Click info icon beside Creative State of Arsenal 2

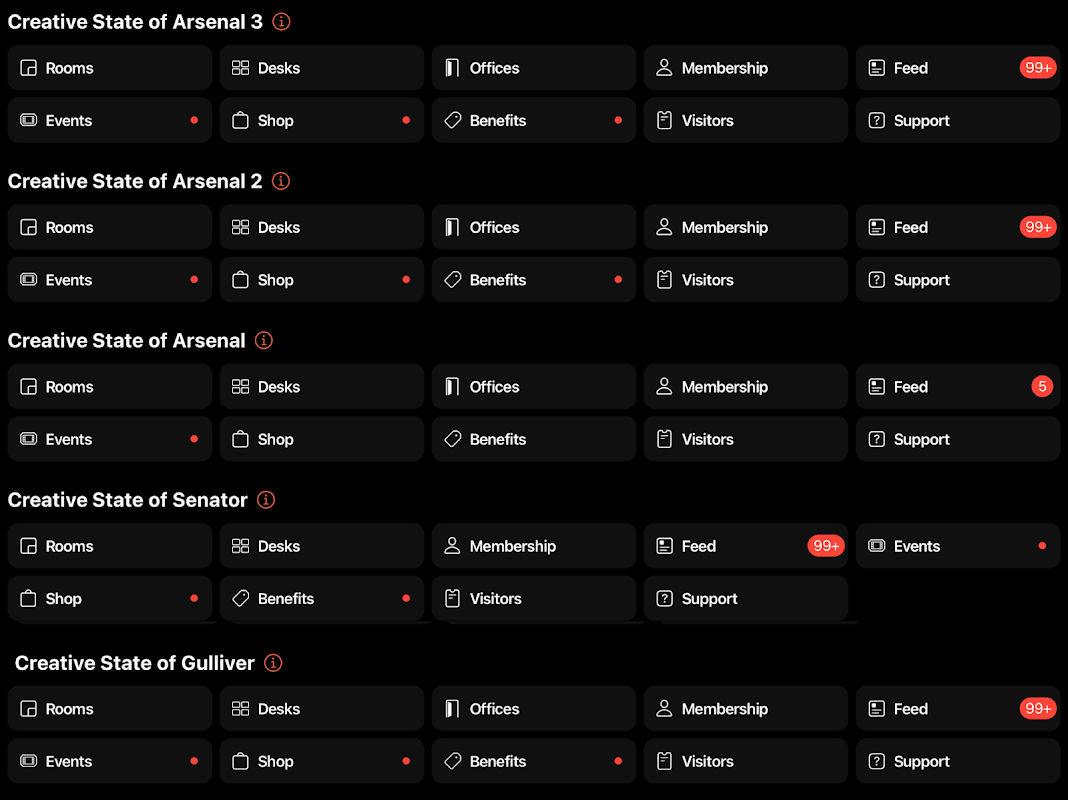coord(281,181)
